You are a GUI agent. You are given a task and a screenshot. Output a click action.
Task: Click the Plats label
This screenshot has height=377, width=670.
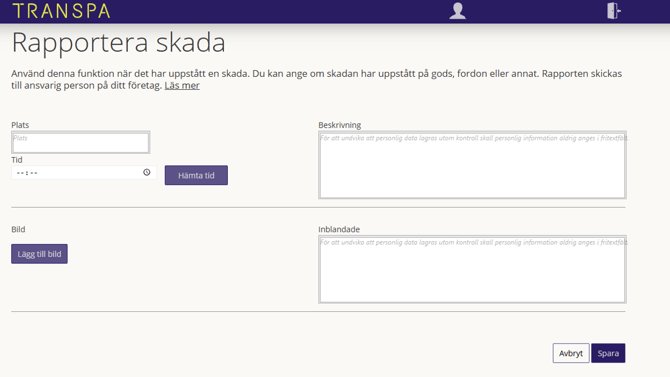20,125
